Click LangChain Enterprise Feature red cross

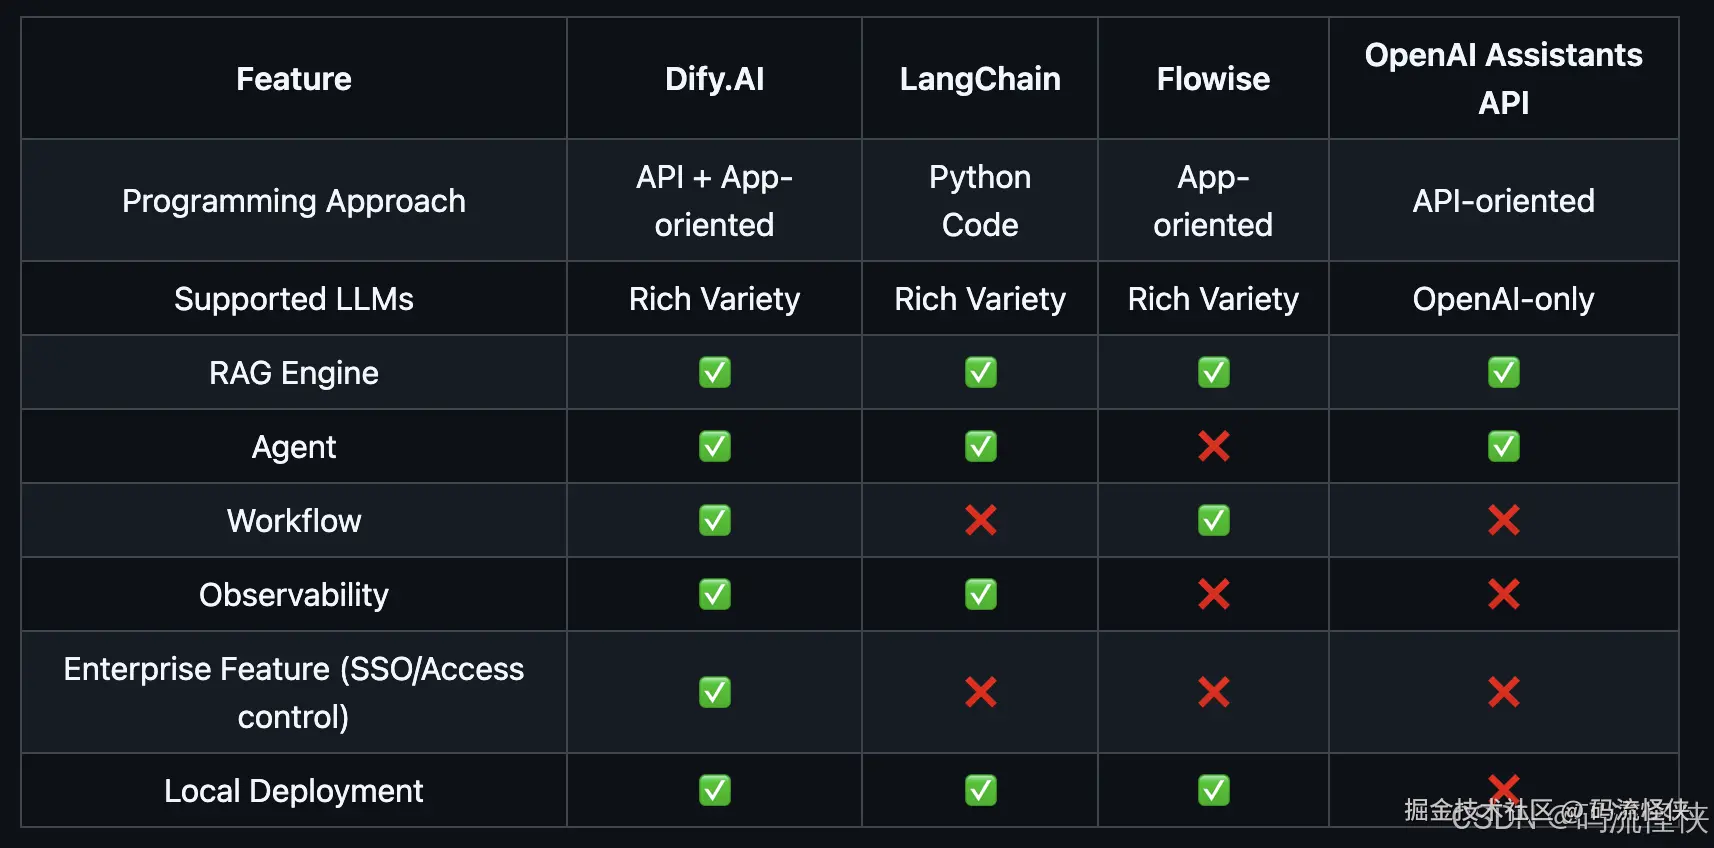980,692
